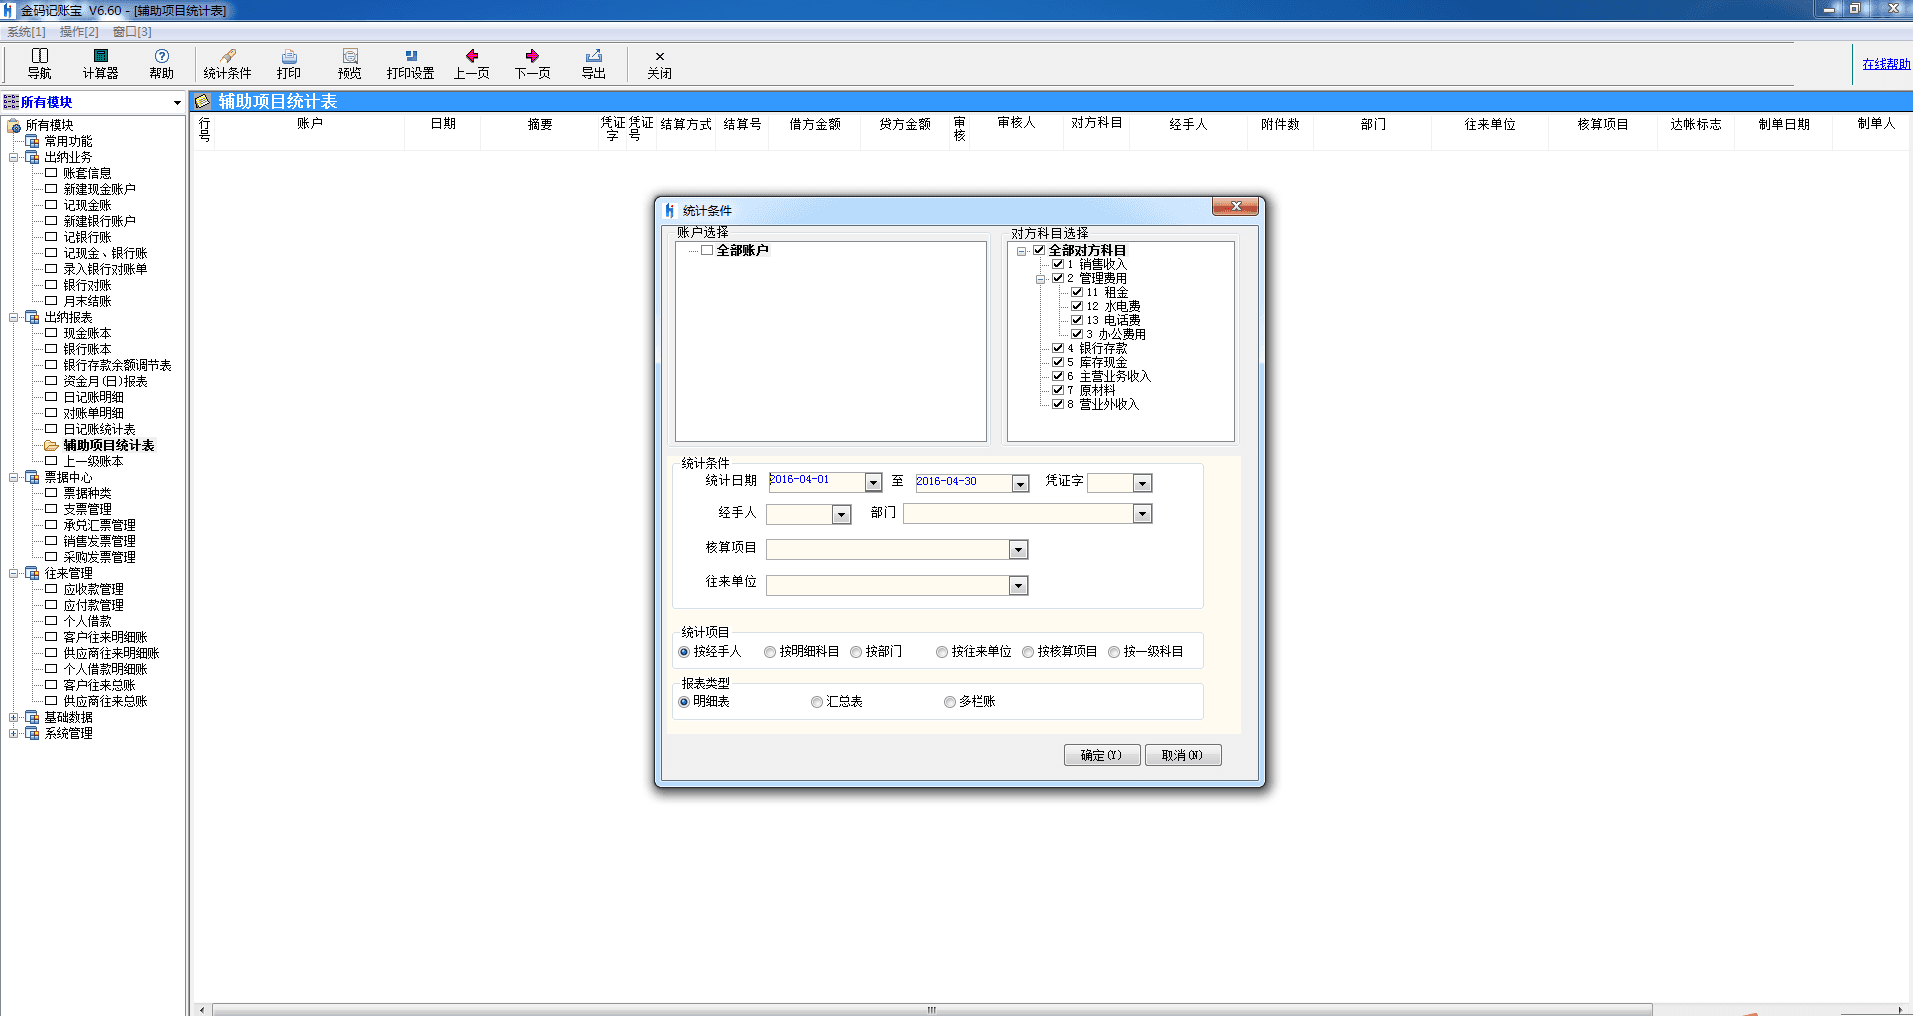Viewport: 1913px width, 1016px height.
Task: Uncheck 销售收入 in subject tree
Action: pos(1057,264)
